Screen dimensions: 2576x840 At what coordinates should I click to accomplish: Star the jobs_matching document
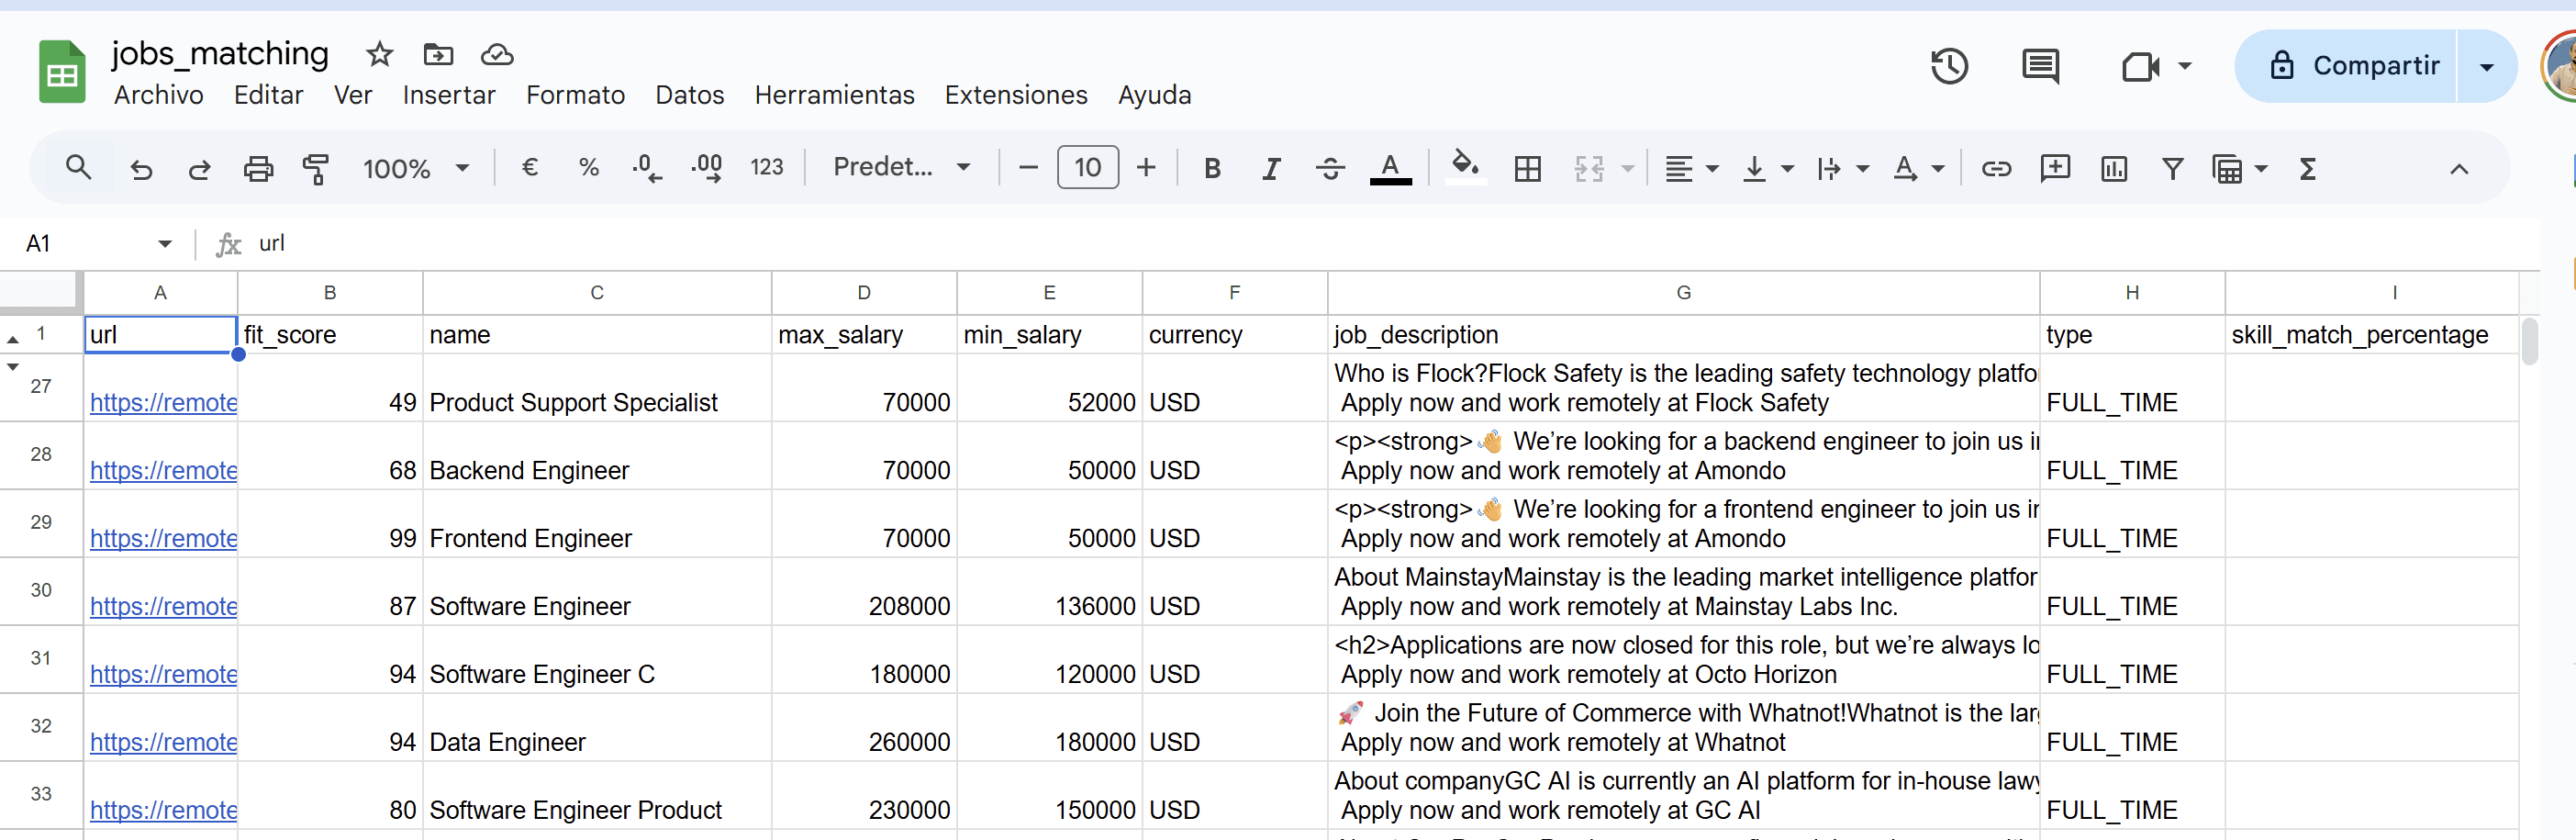[x=379, y=54]
